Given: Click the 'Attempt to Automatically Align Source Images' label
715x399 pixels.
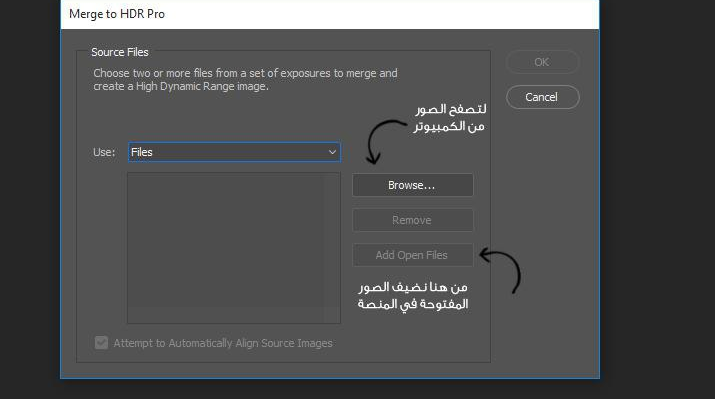Looking at the screenshot, I should pyautogui.click(x=223, y=343).
